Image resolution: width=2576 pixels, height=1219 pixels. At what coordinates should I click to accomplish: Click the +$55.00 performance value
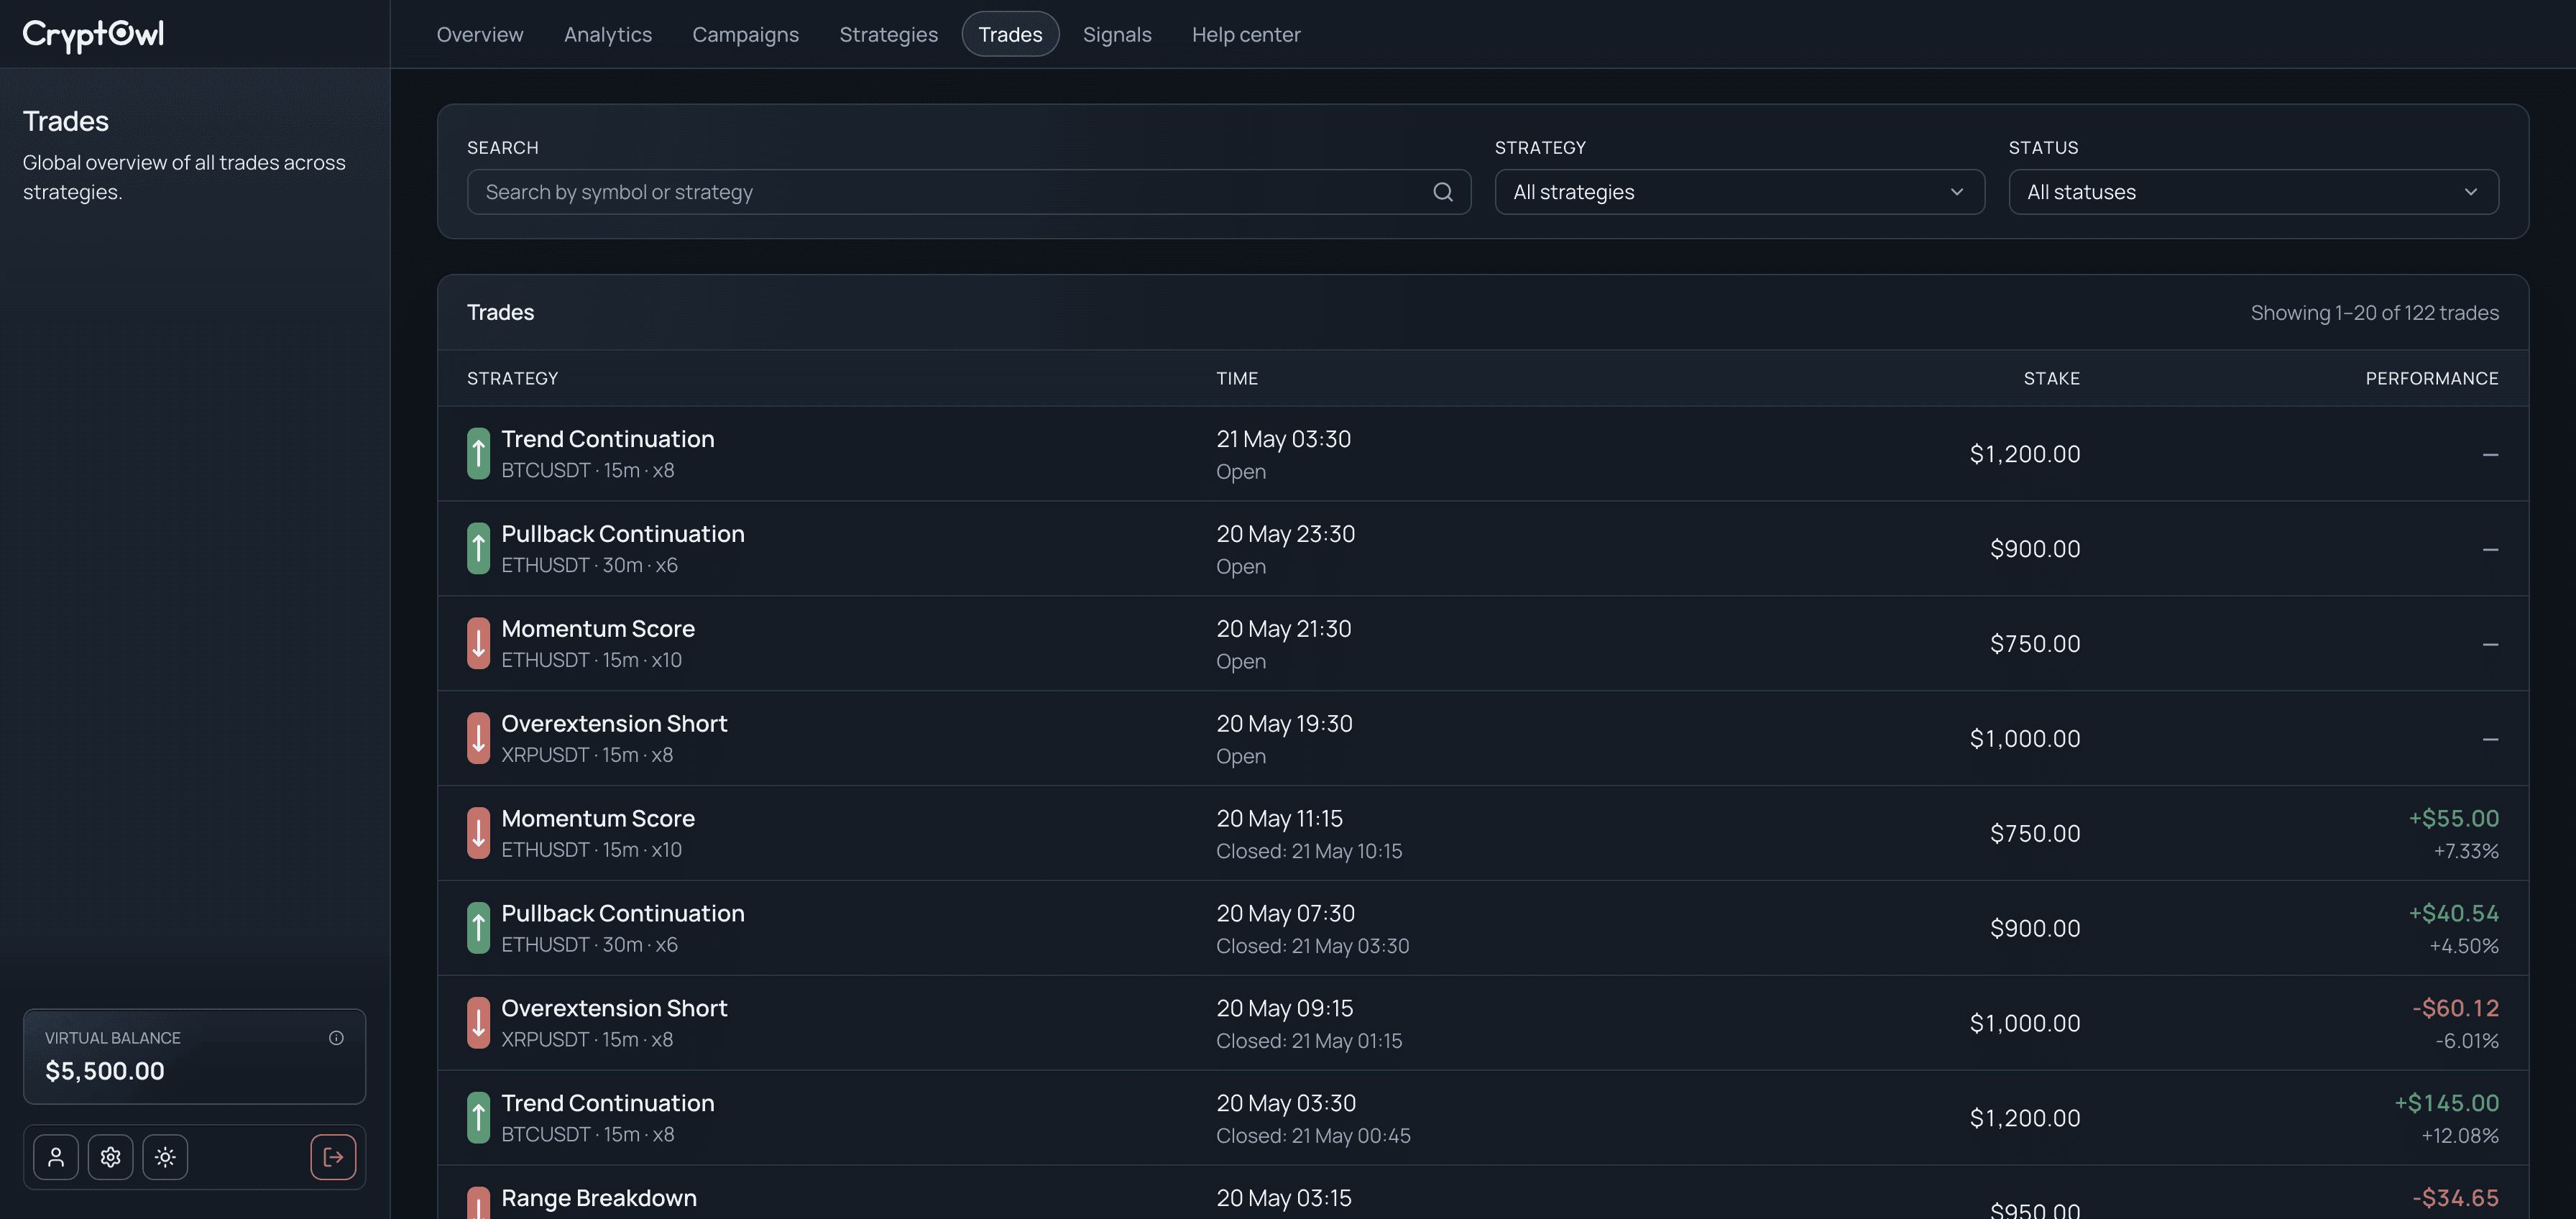point(2453,819)
